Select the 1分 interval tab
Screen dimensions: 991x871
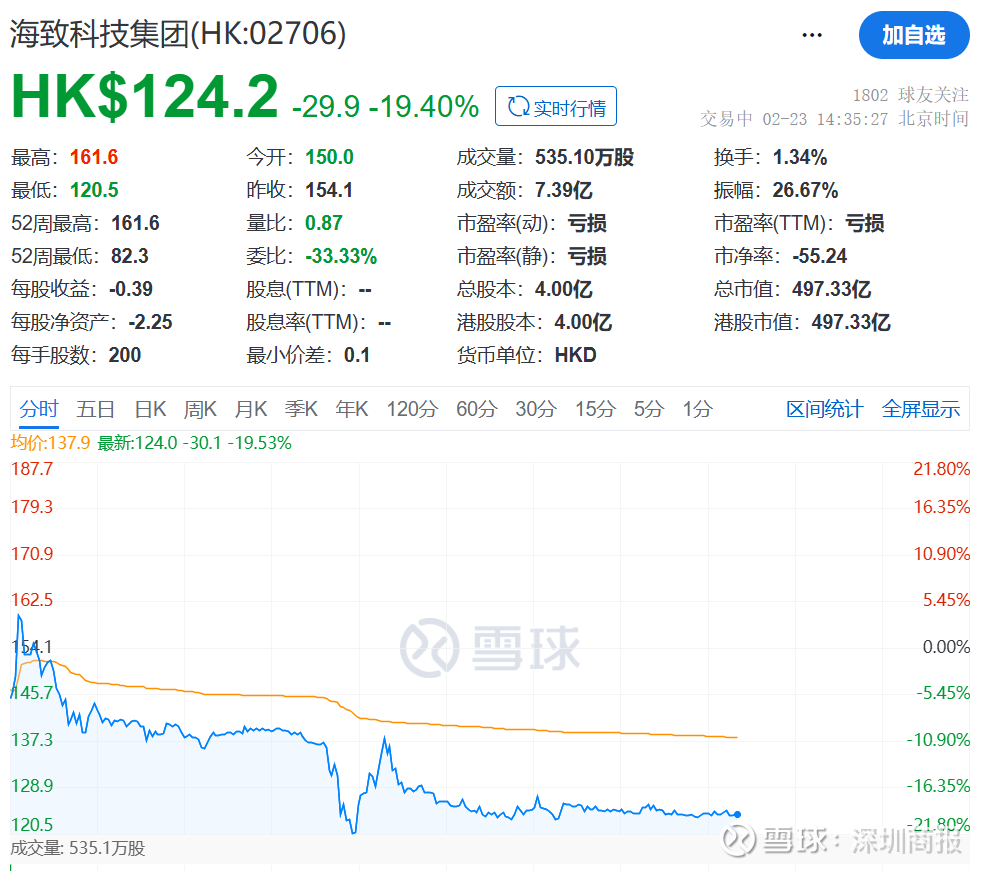tap(697, 409)
